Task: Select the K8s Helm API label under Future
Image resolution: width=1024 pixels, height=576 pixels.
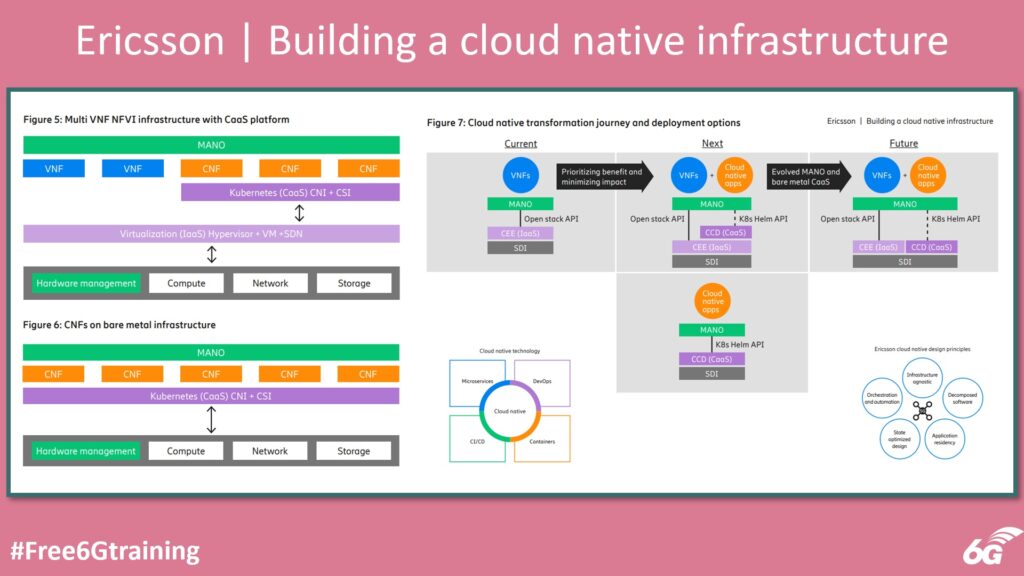Action: pos(955,219)
